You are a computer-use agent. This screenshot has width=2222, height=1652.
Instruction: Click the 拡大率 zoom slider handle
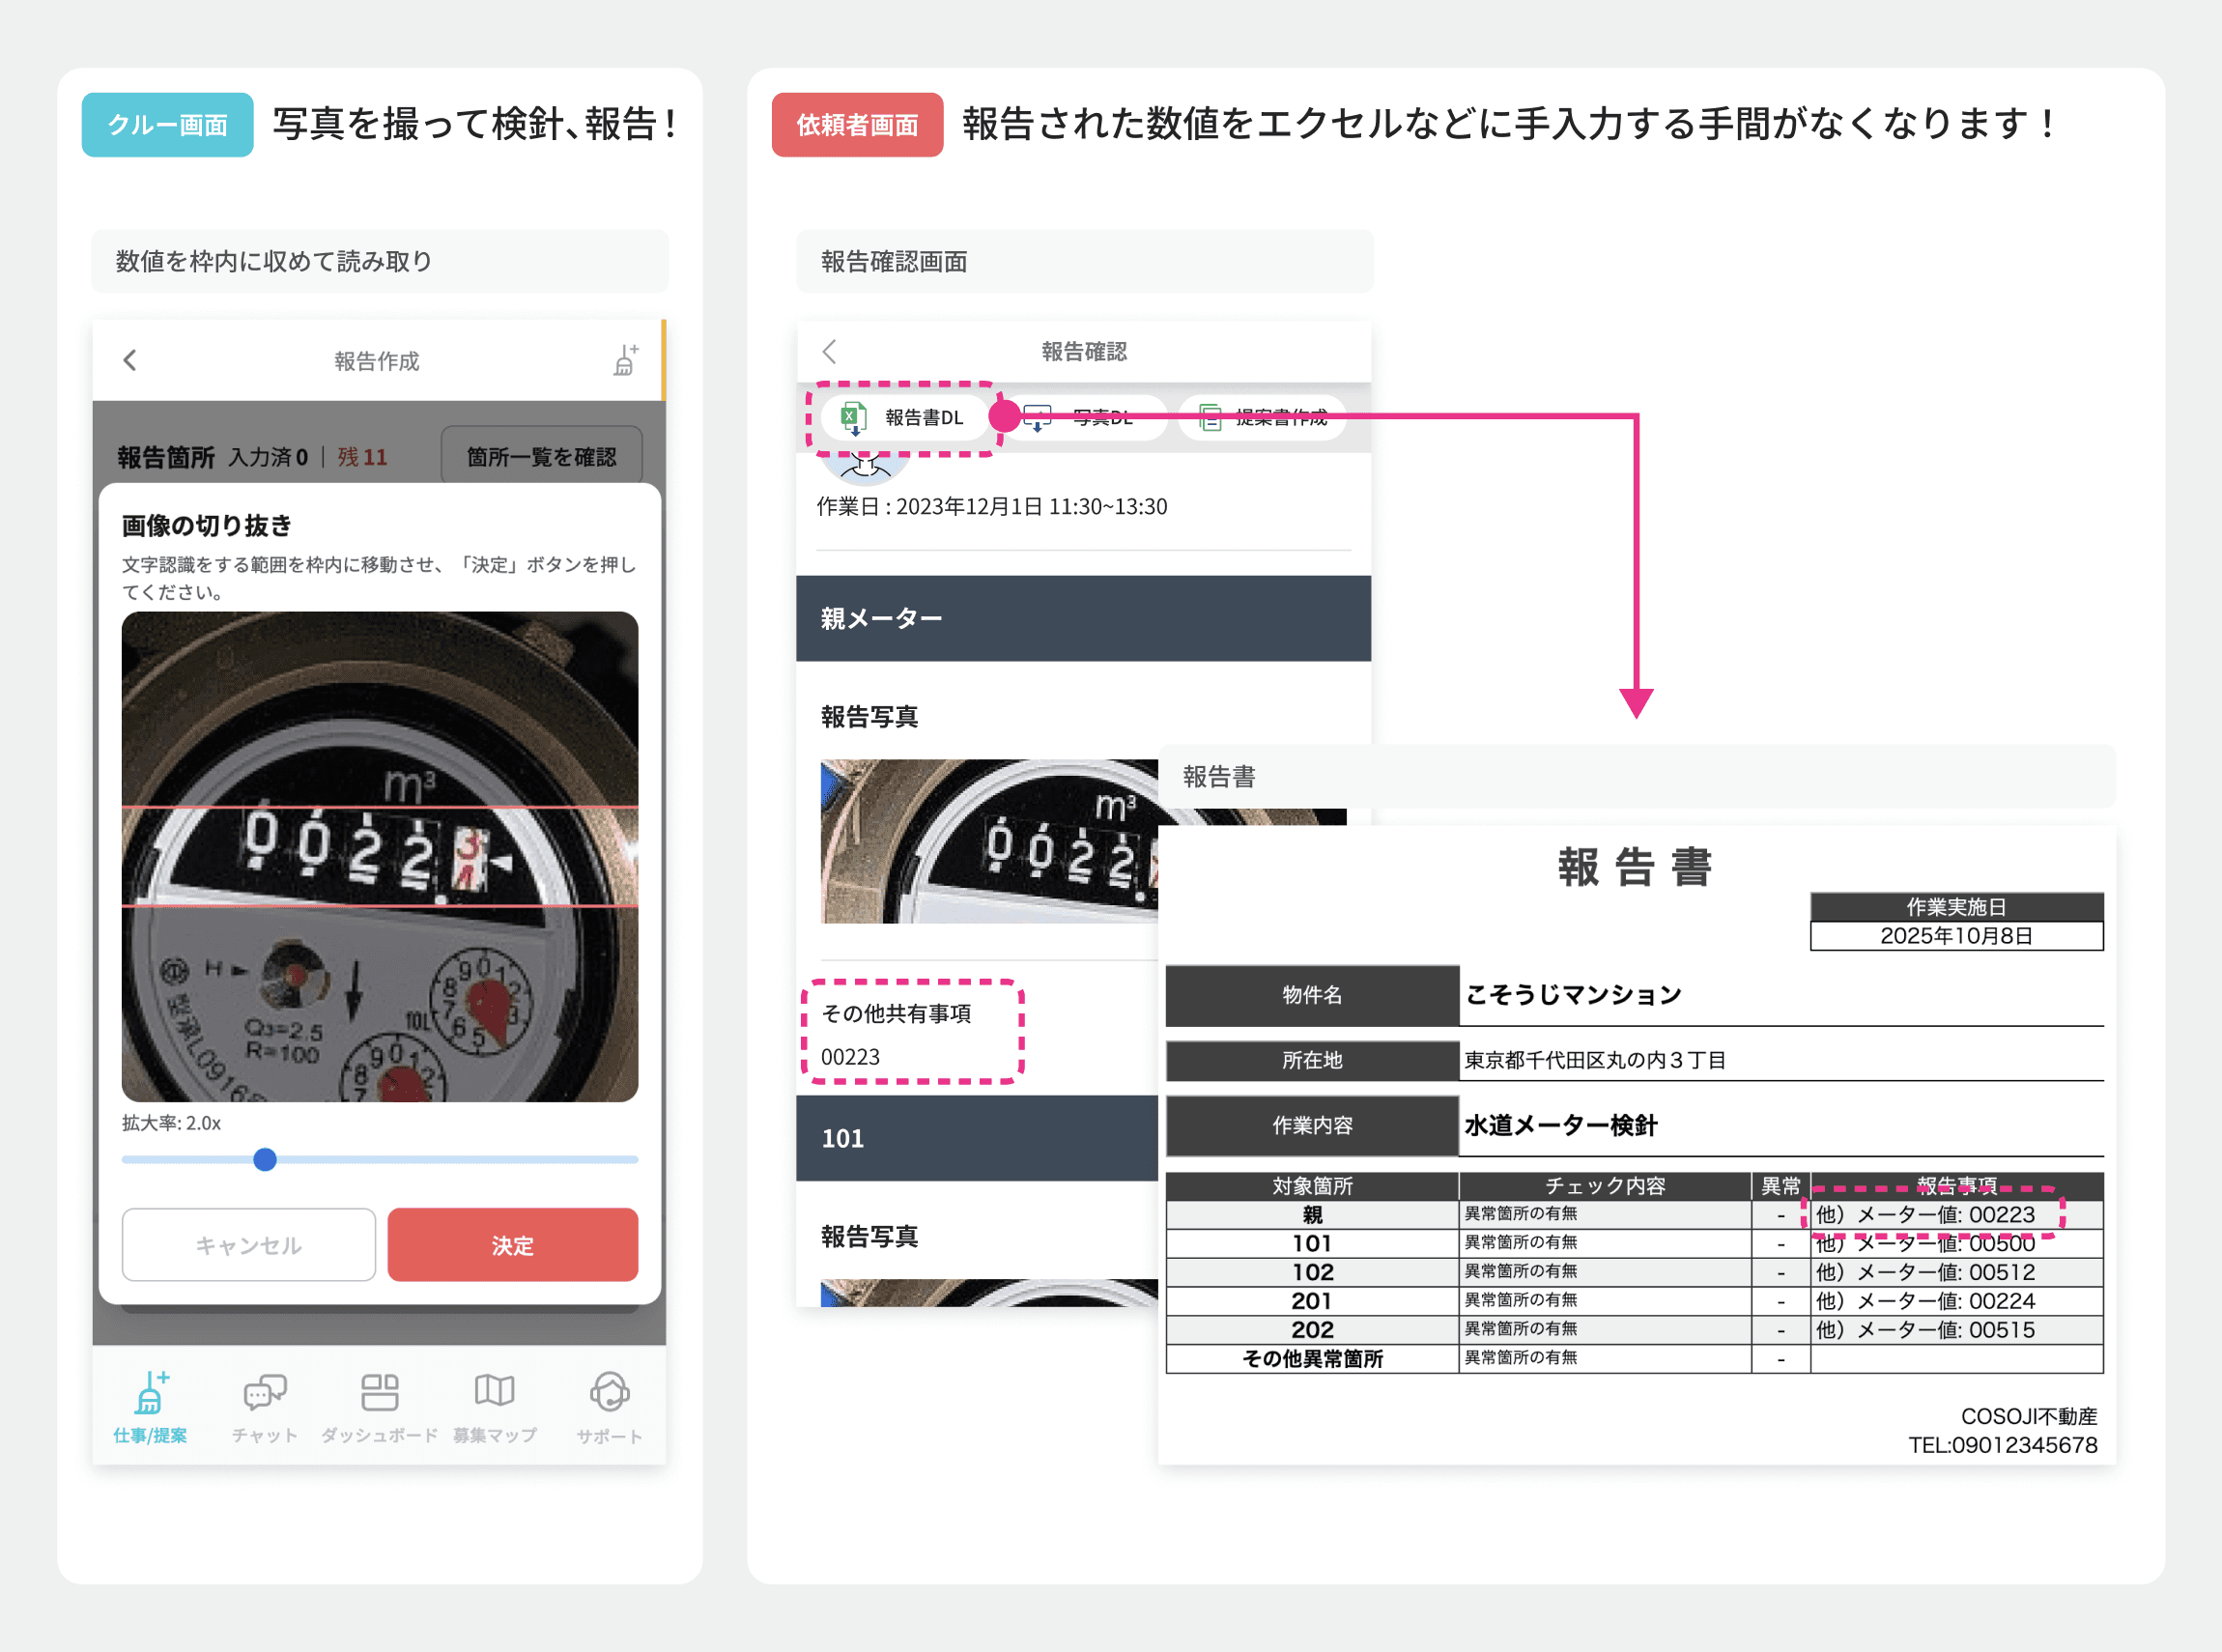pyautogui.click(x=265, y=1159)
